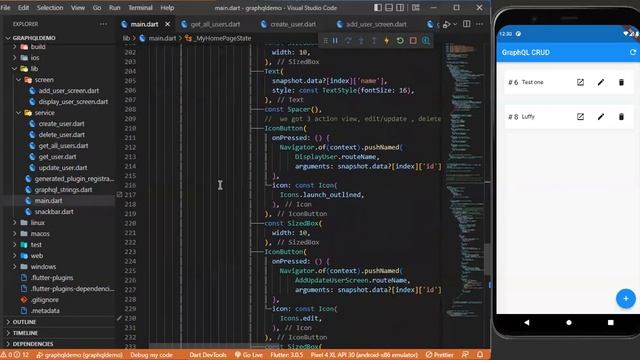Close the main.dart editor tab
The width and height of the screenshot is (640, 360).
click(x=167, y=24)
